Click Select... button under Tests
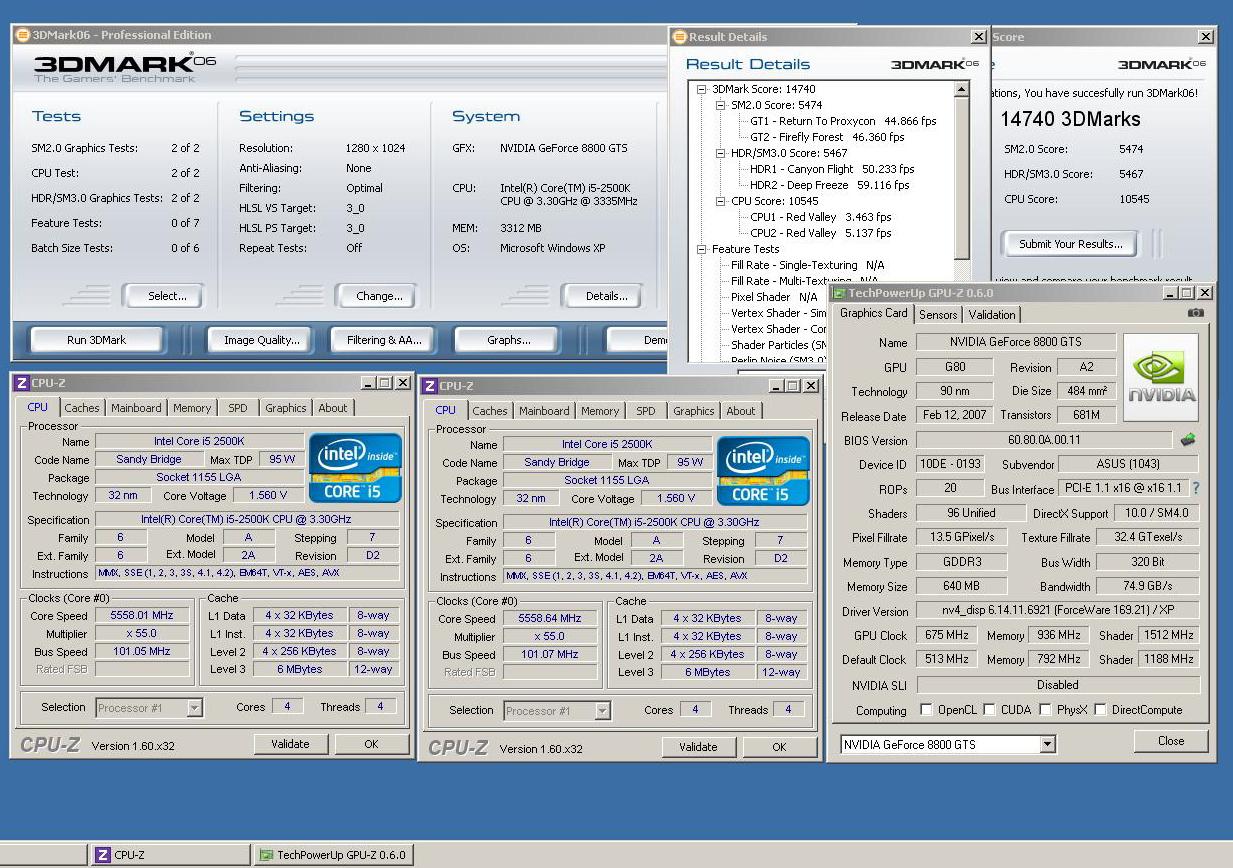Viewport: 1233px width, 868px height. tap(167, 296)
